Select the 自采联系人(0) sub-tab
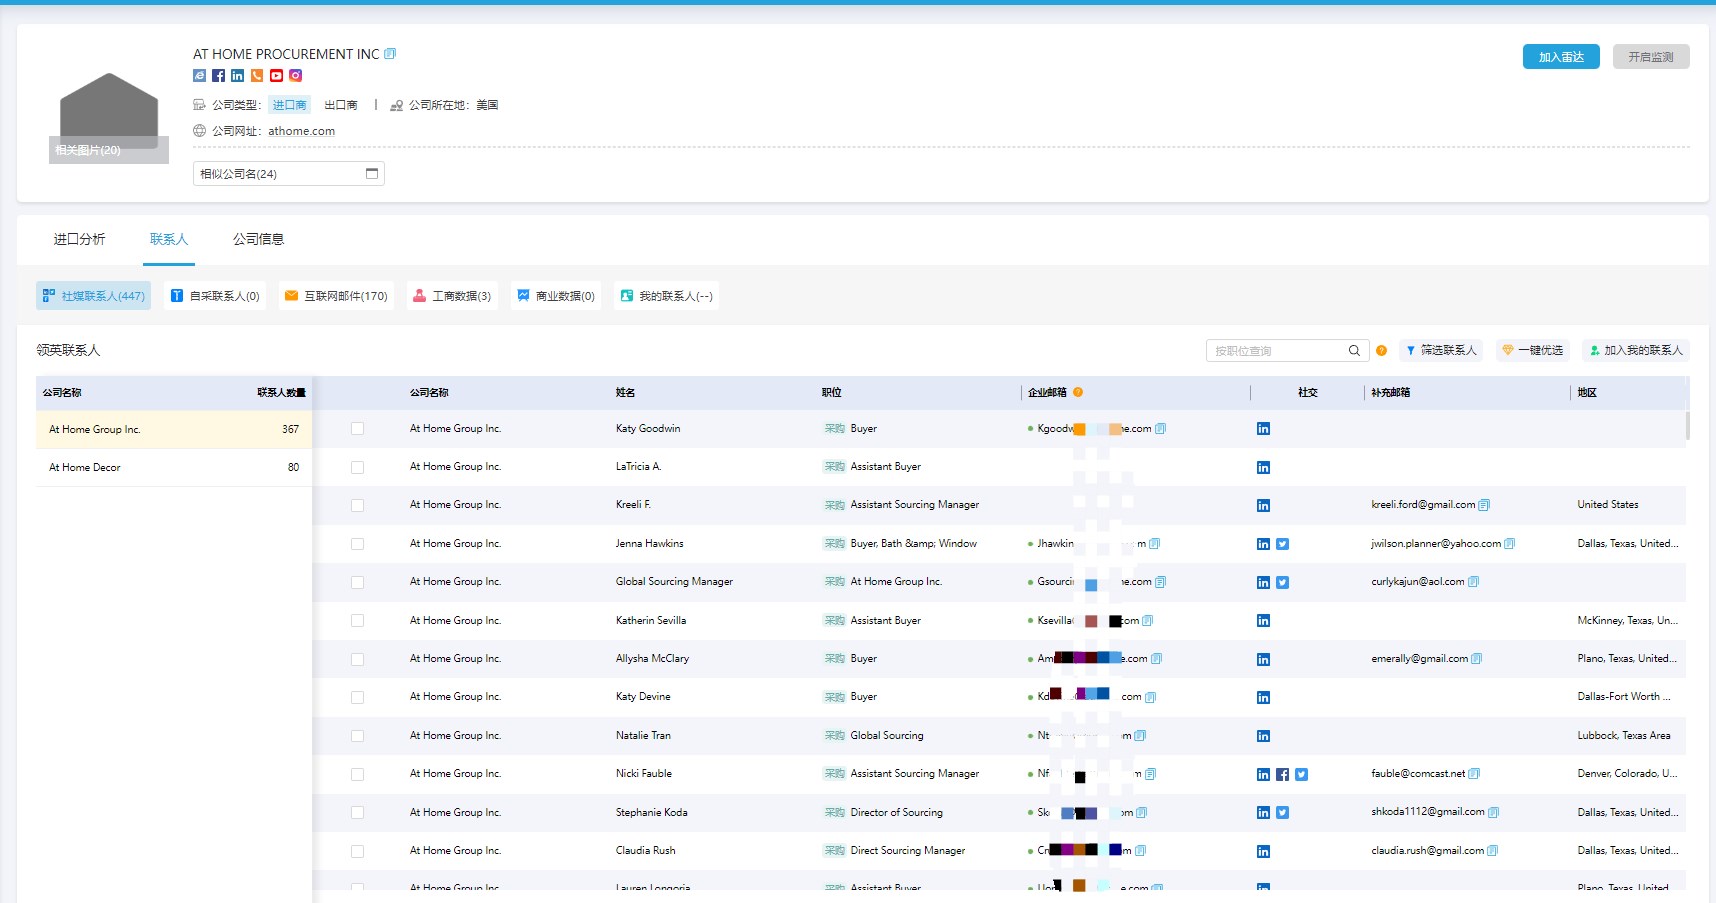The height and width of the screenshot is (903, 1716). point(215,296)
